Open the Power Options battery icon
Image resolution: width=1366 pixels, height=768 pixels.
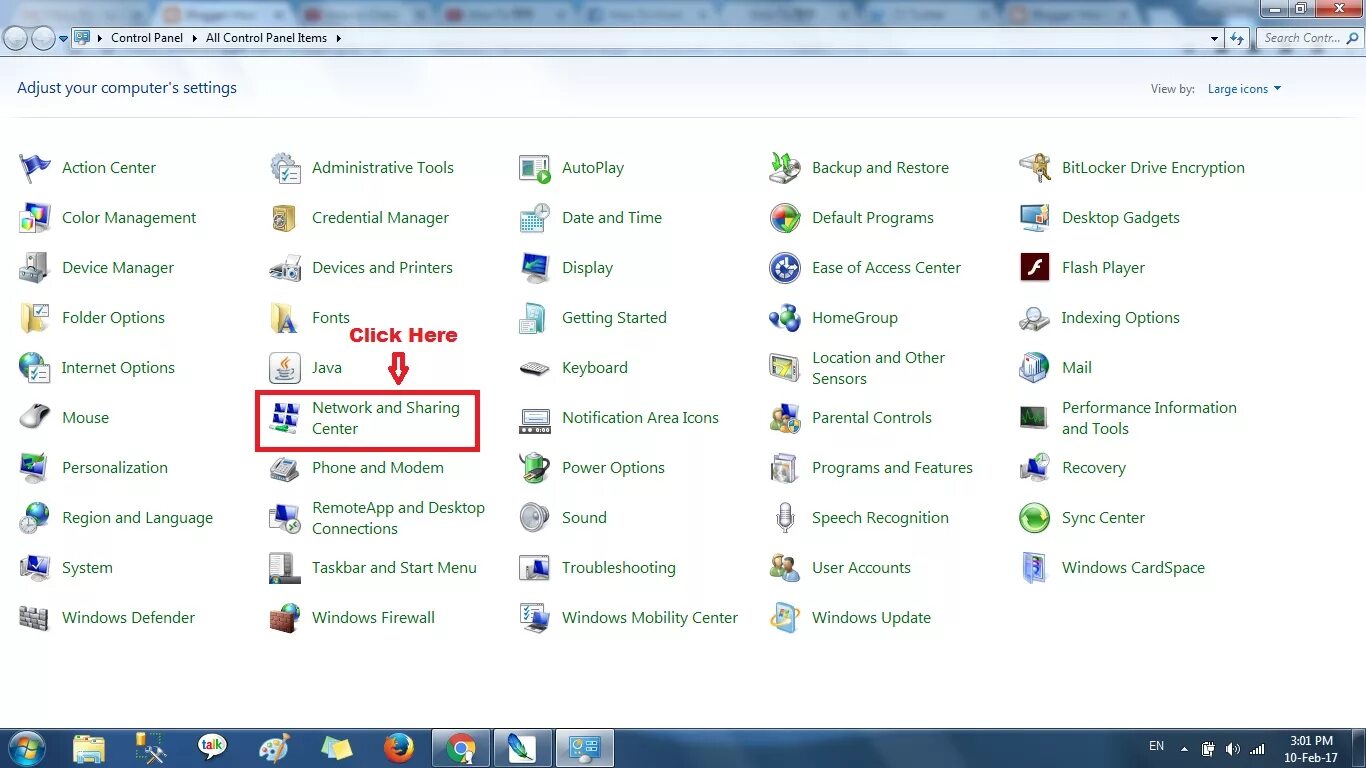click(x=535, y=468)
